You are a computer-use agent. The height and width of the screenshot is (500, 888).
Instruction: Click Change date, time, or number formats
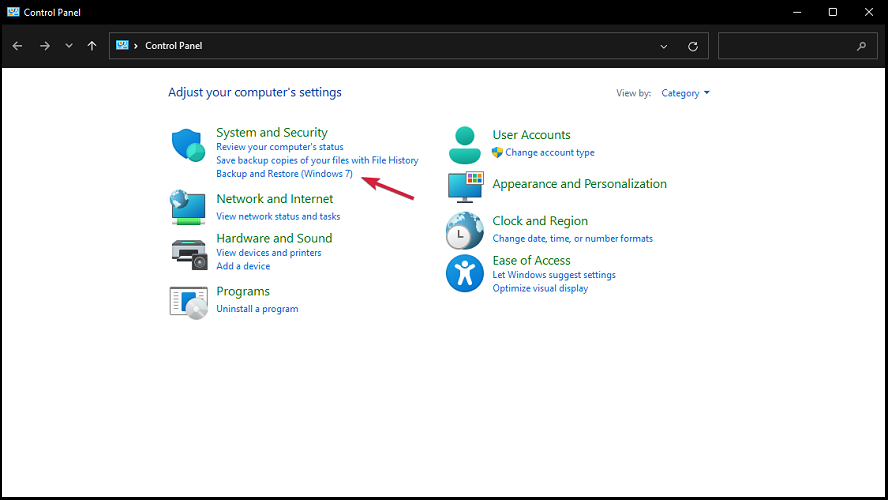573,238
